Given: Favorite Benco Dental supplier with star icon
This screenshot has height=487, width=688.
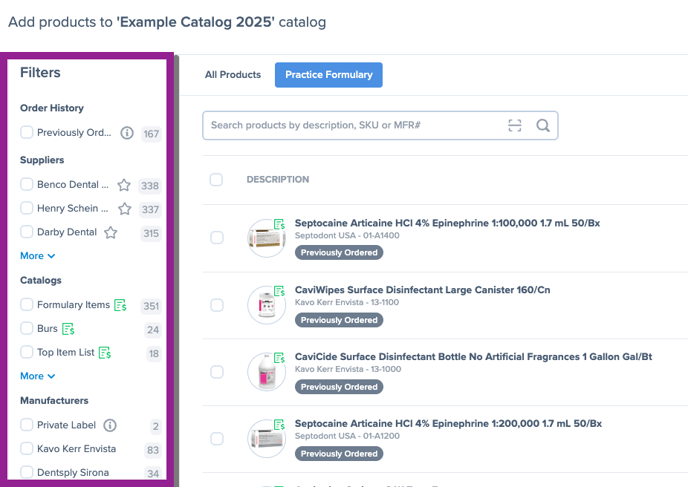Looking at the screenshot, I should point(124,185).
